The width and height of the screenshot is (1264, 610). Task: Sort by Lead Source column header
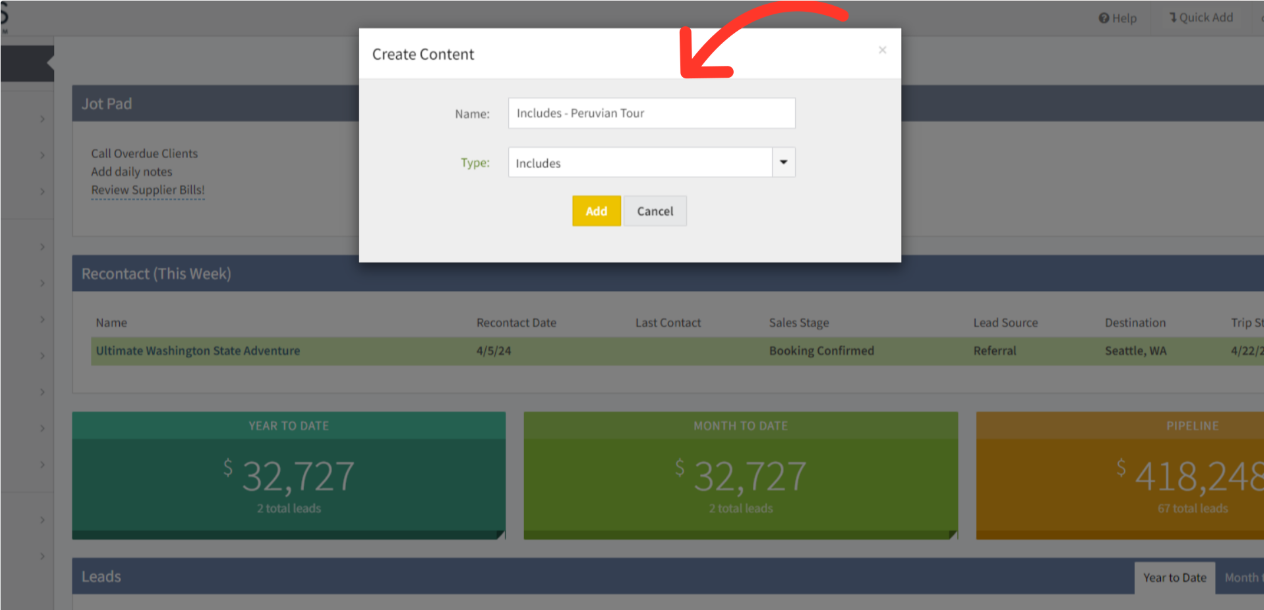(x=1005, y=323)
